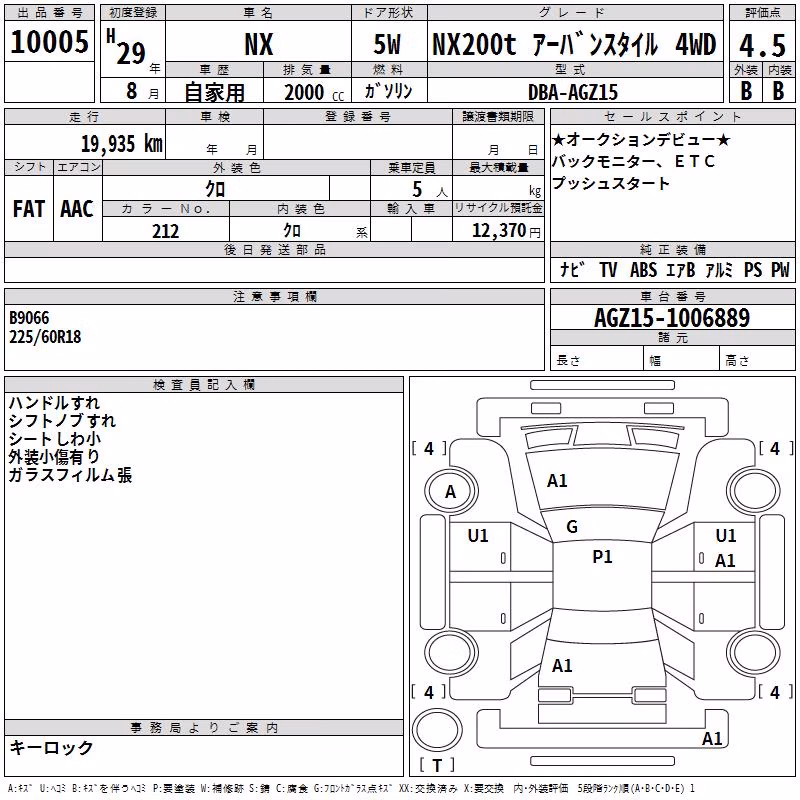Image resolution: width=800 pixels, height=800 pixels.
Task: Select vehicle history 自家用
Action: point(214,92)
